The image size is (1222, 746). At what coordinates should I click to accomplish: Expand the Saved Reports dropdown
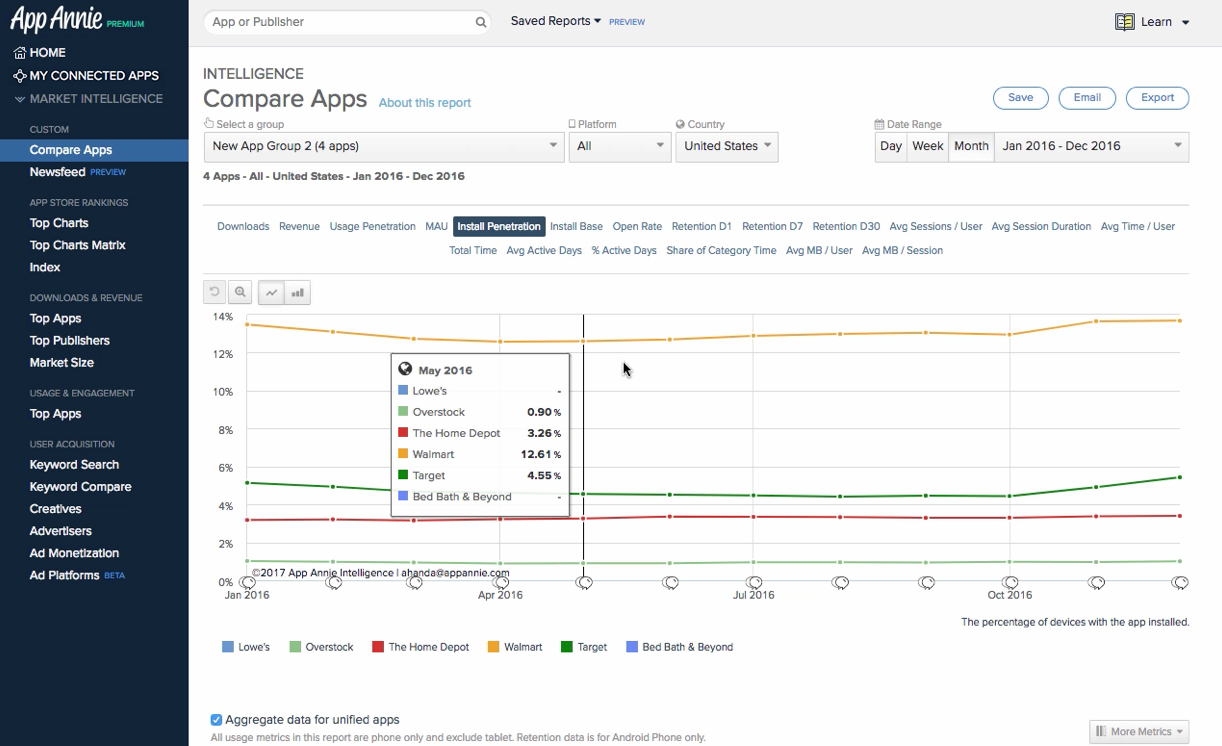pos(556,21)
